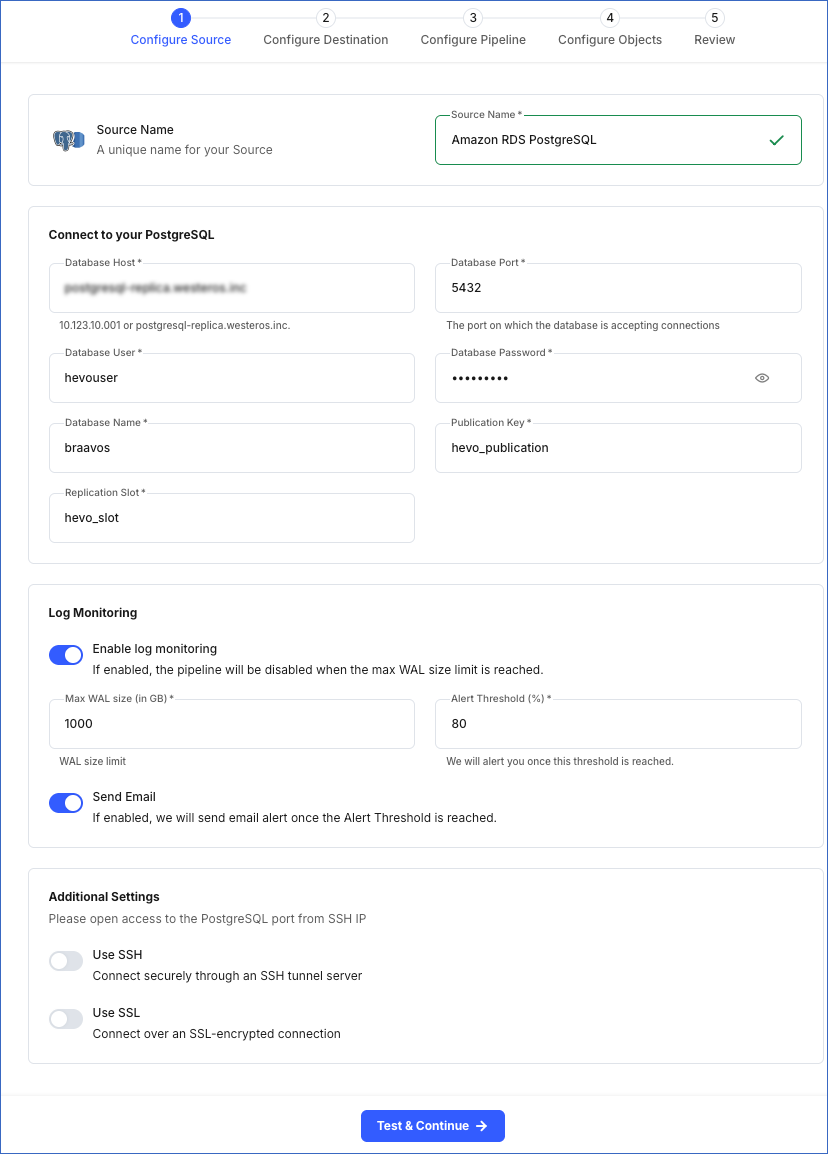
Task: Click the circled step number 4
Action: coord(610,18)
